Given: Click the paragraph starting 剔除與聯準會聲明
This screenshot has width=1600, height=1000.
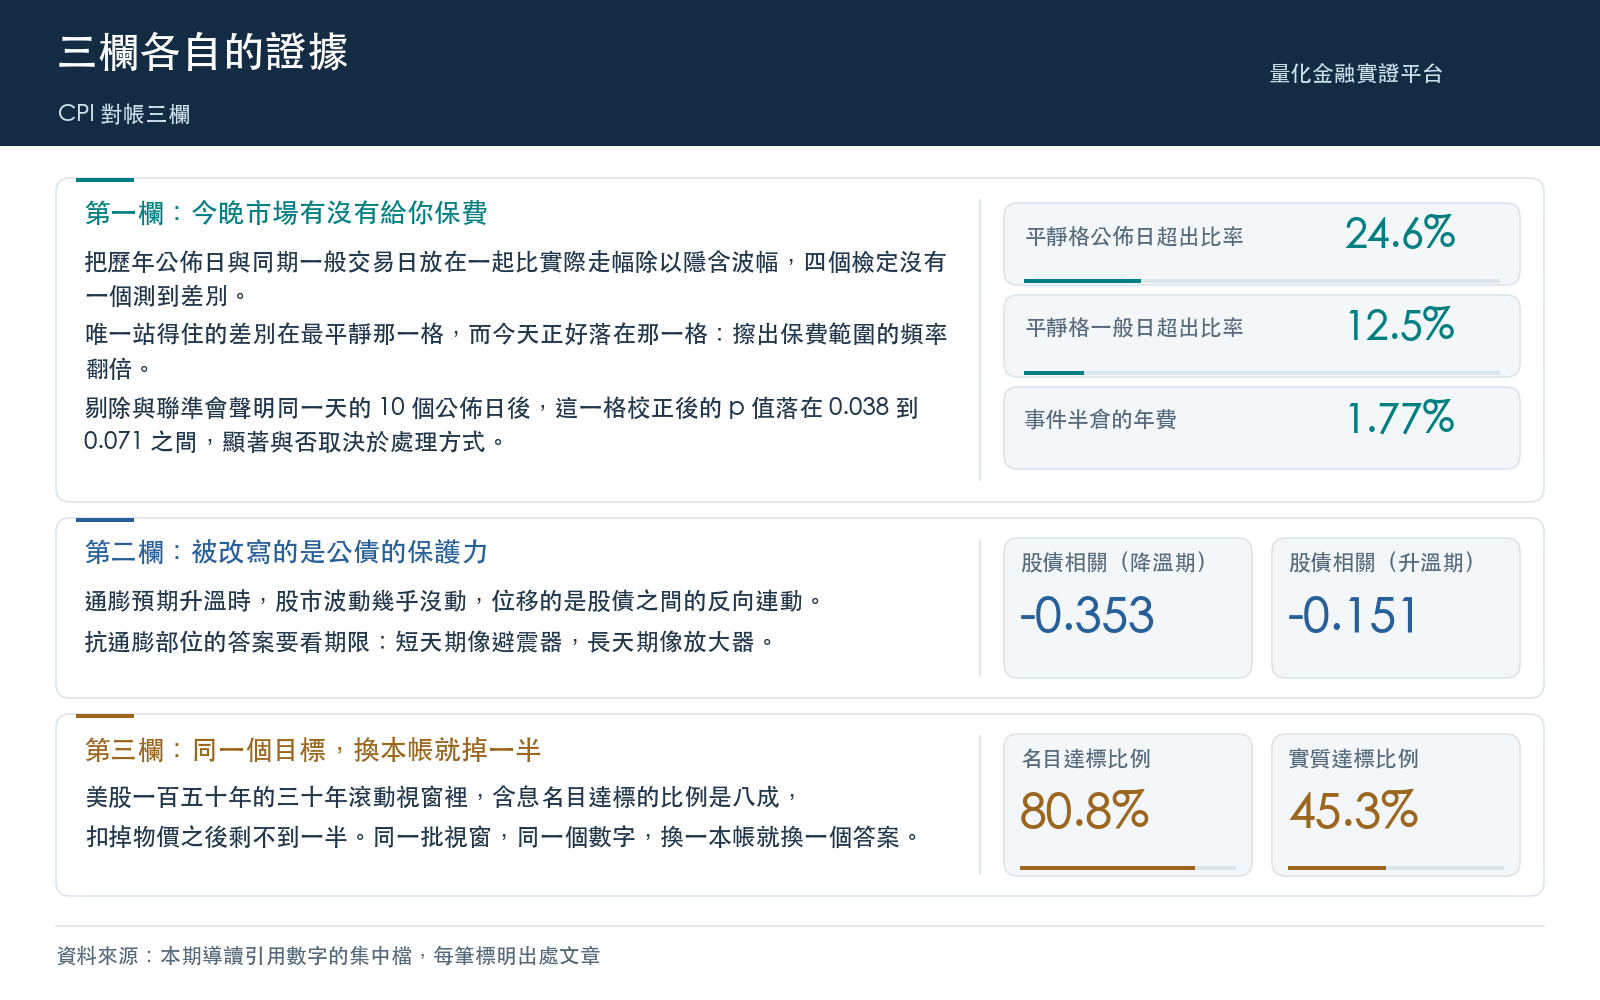Looking at the screenshot, I should (x=502, y=424).
